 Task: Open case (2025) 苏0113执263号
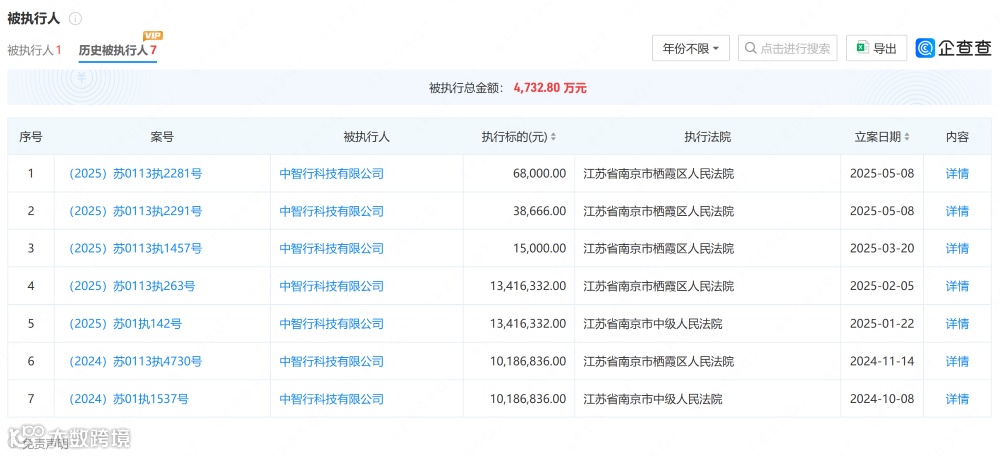click(132, 286)
